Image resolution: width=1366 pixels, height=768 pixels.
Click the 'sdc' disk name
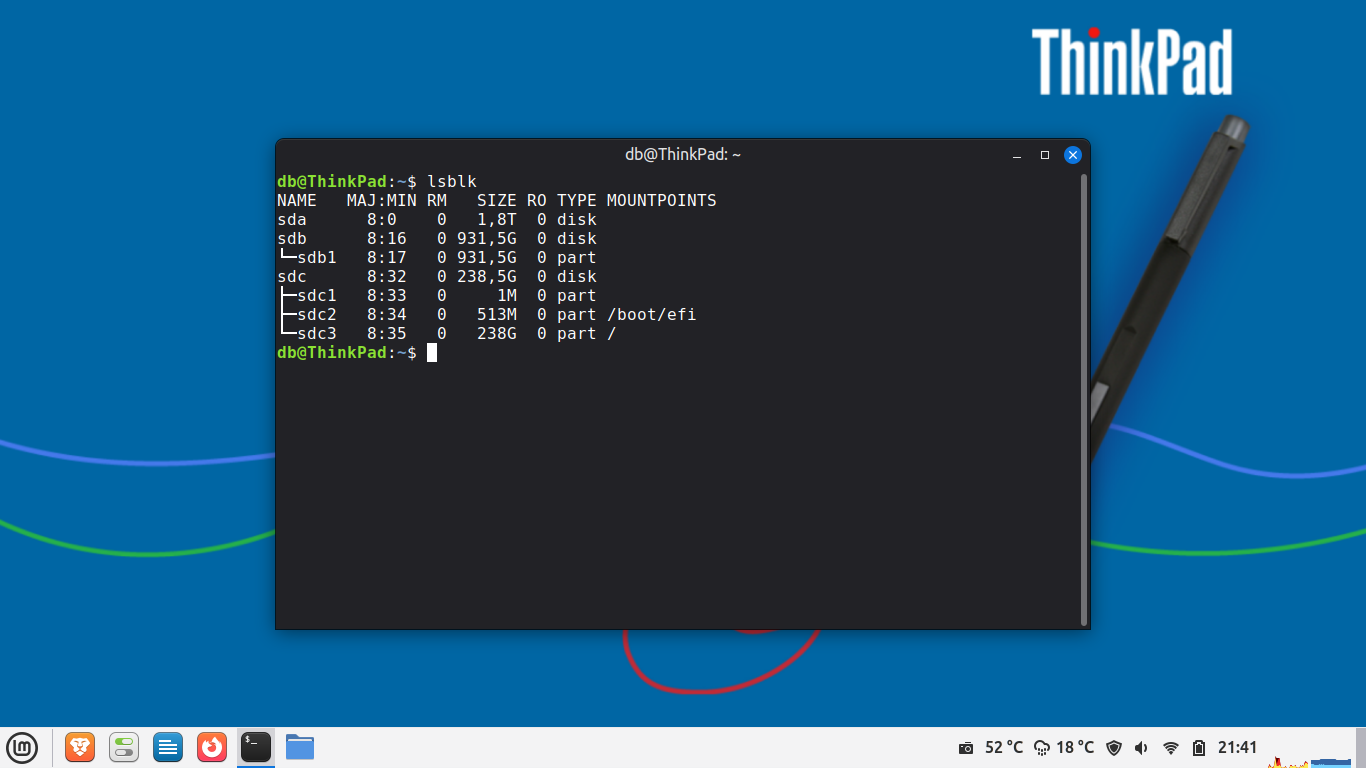click(292, 276)
